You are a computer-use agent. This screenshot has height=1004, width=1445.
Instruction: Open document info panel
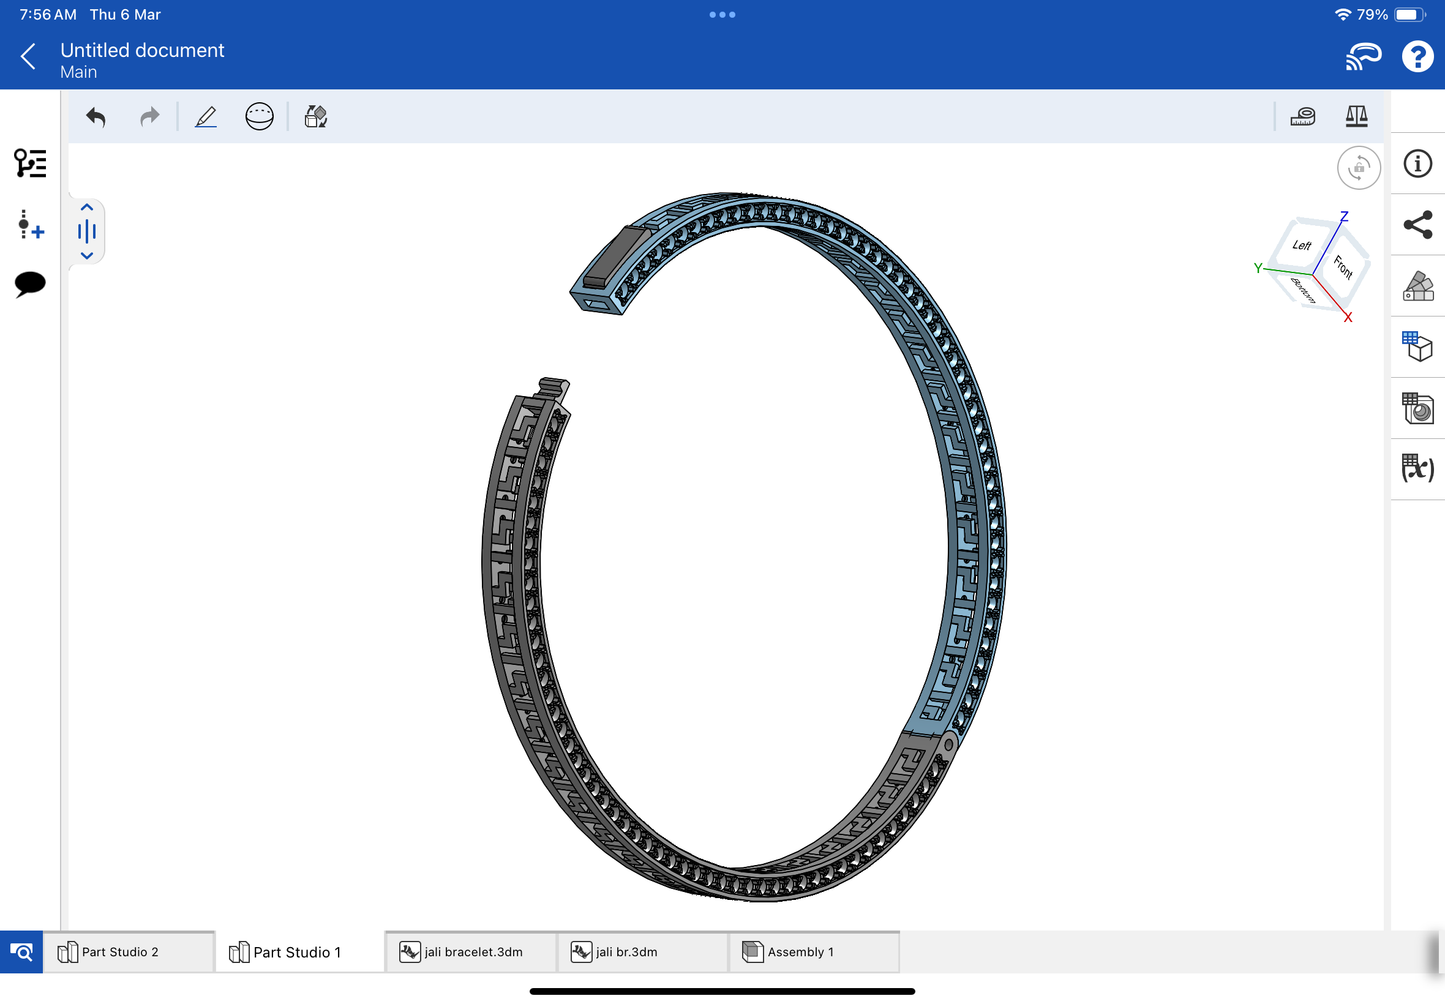[x=1417, y=164]
